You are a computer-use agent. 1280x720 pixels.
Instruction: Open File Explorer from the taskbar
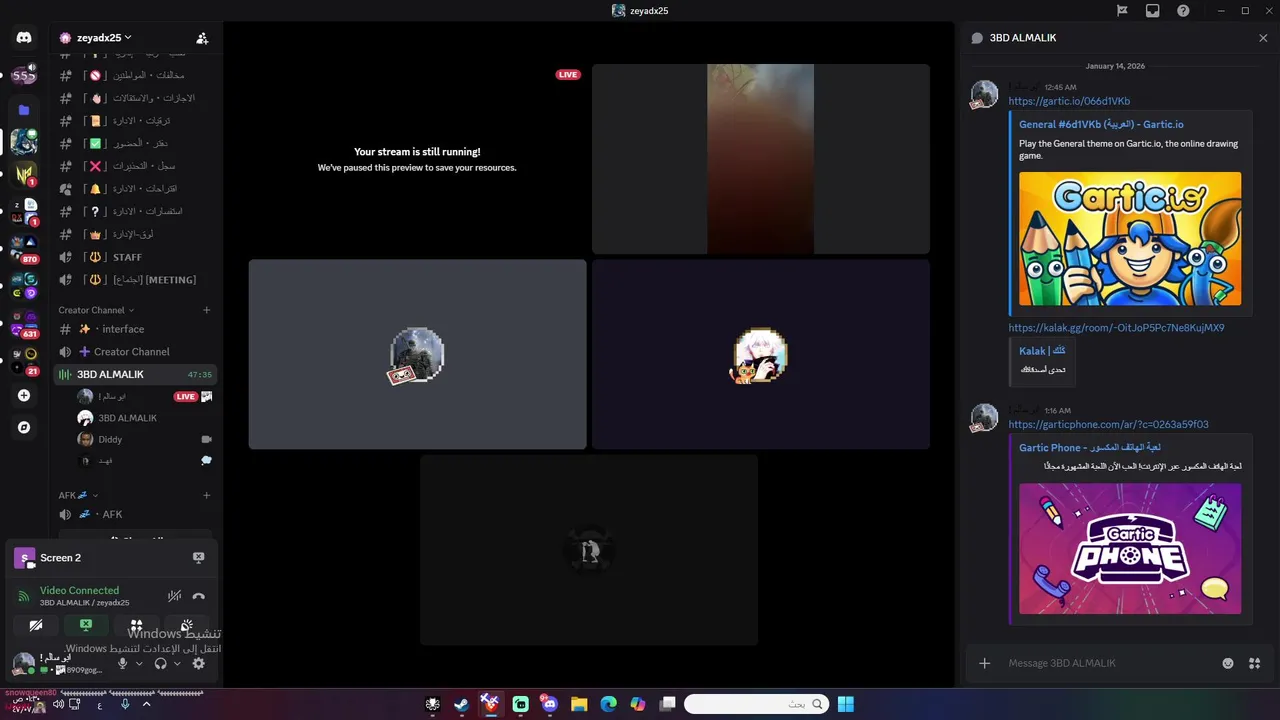point(579,704)
